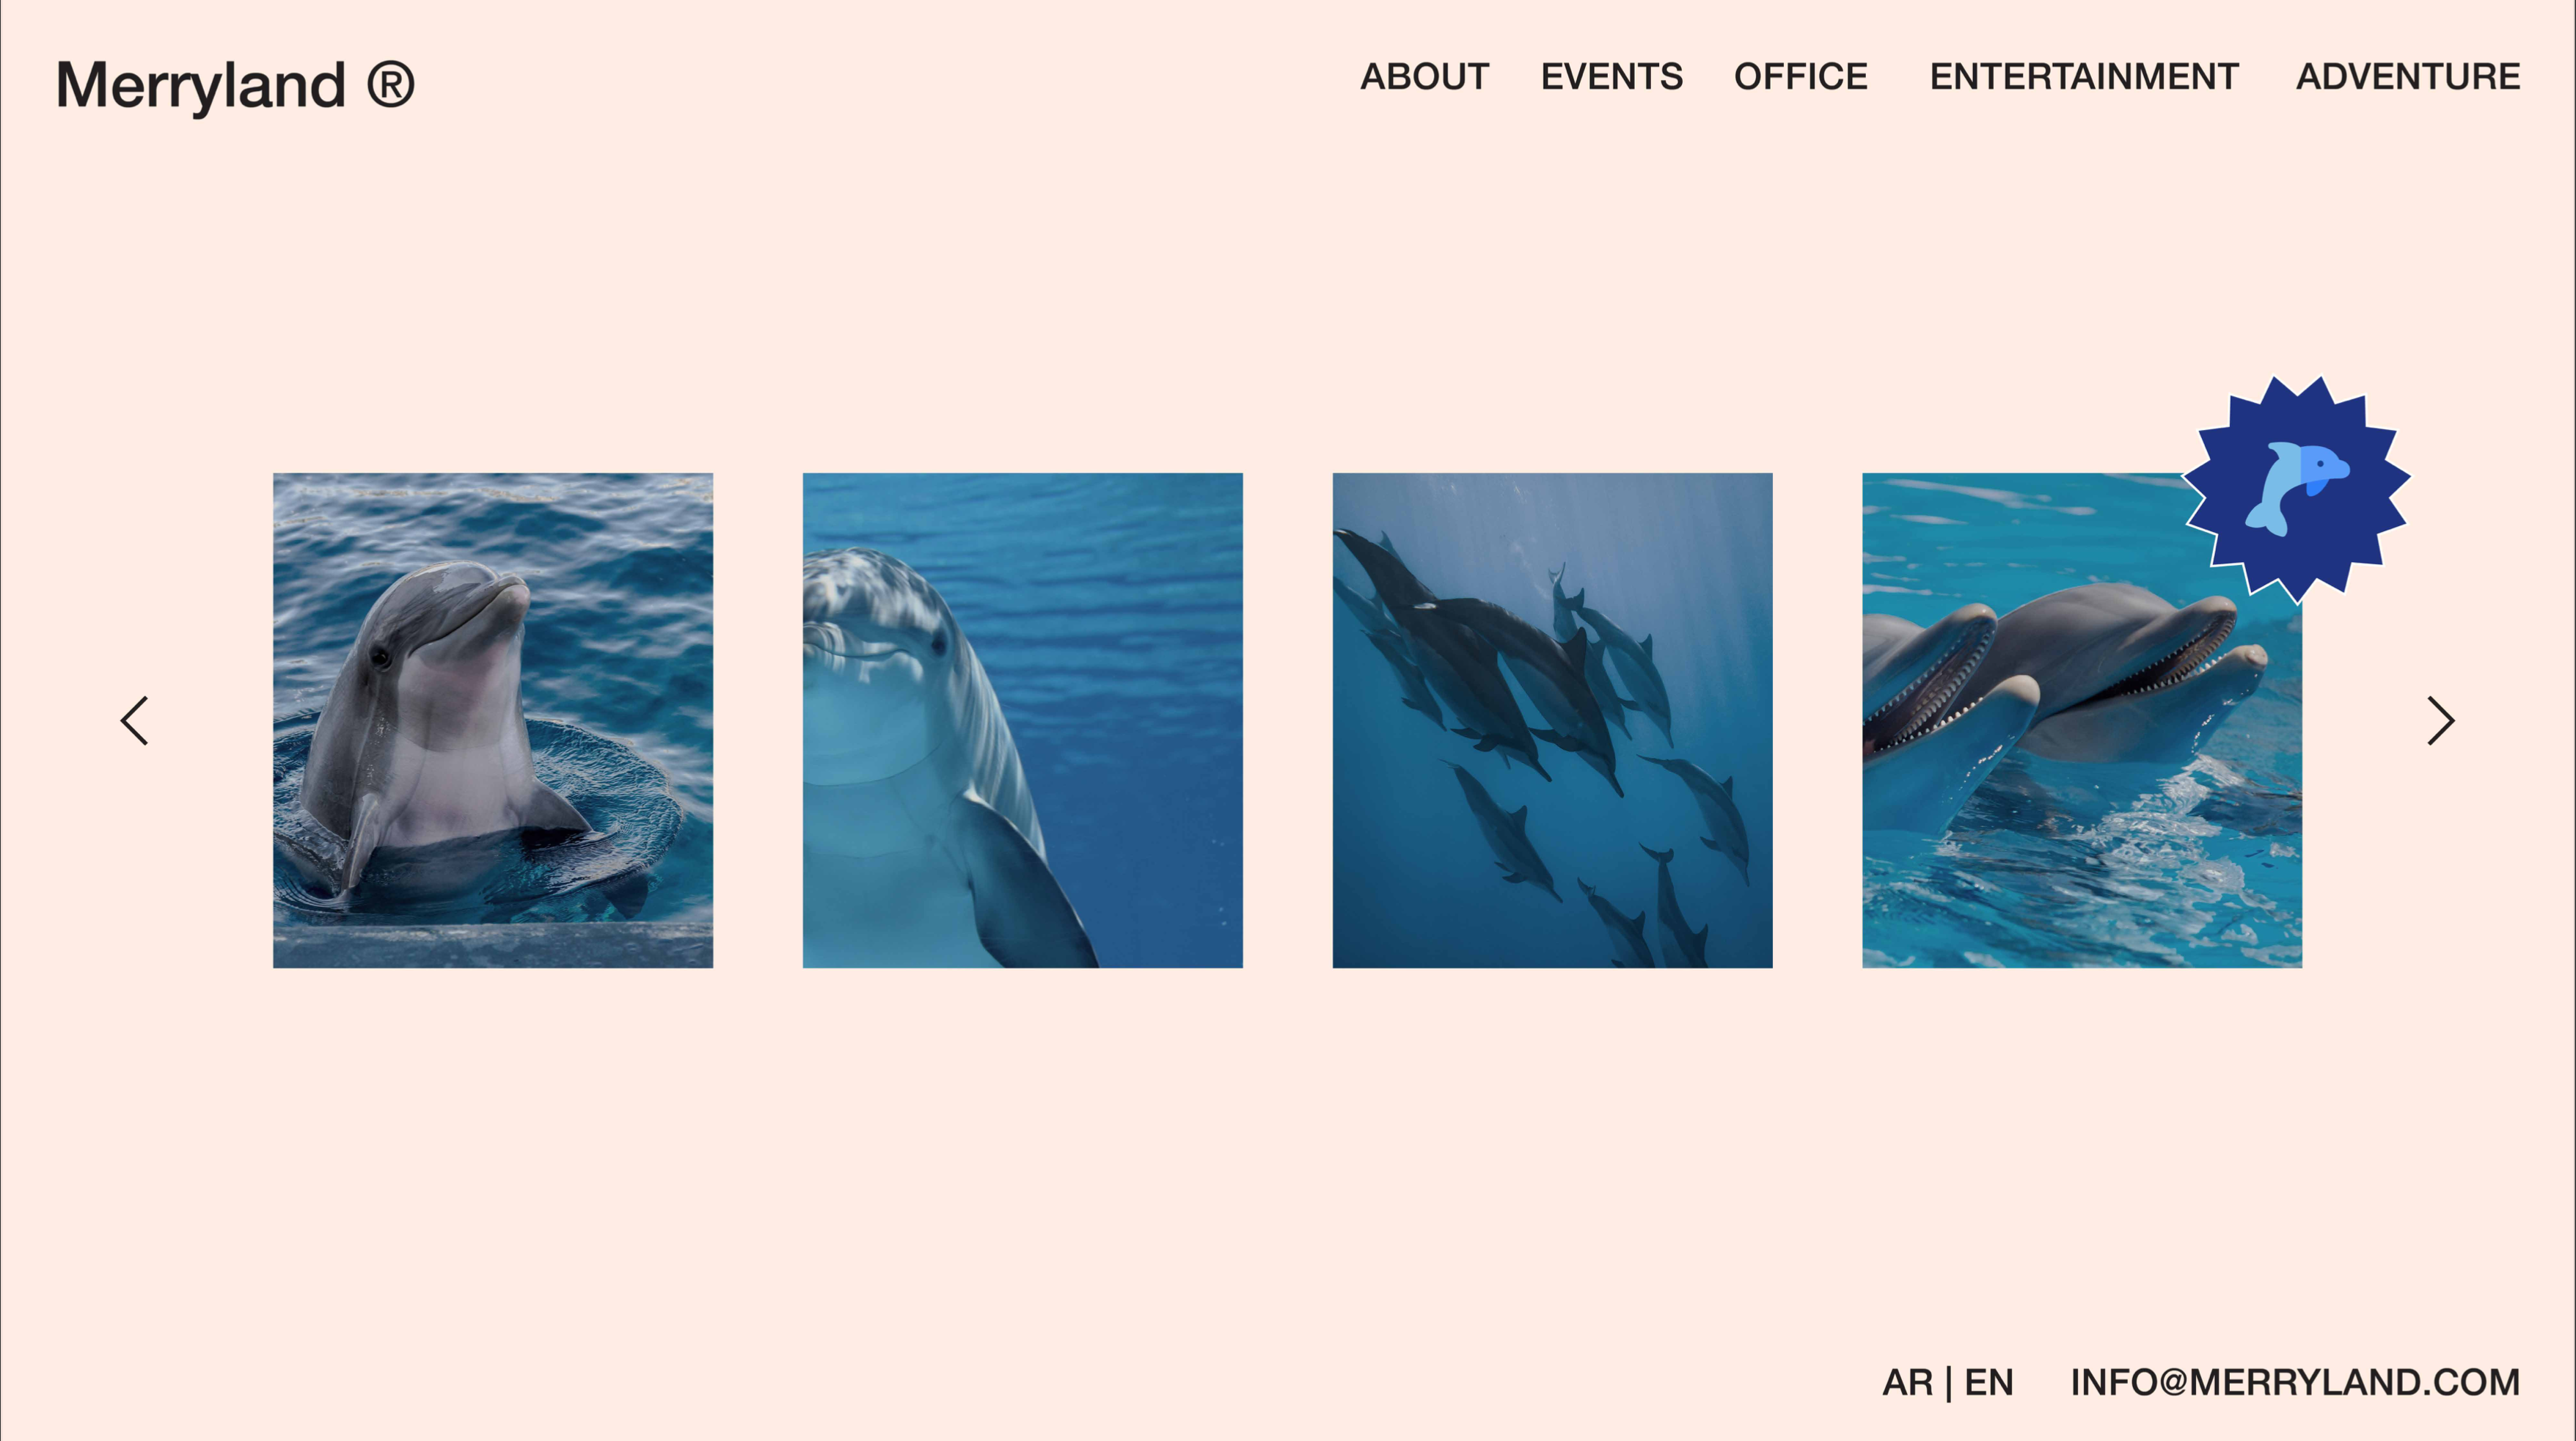
Task: Open the EVENTS menu item
Action: click(1611, 77)
